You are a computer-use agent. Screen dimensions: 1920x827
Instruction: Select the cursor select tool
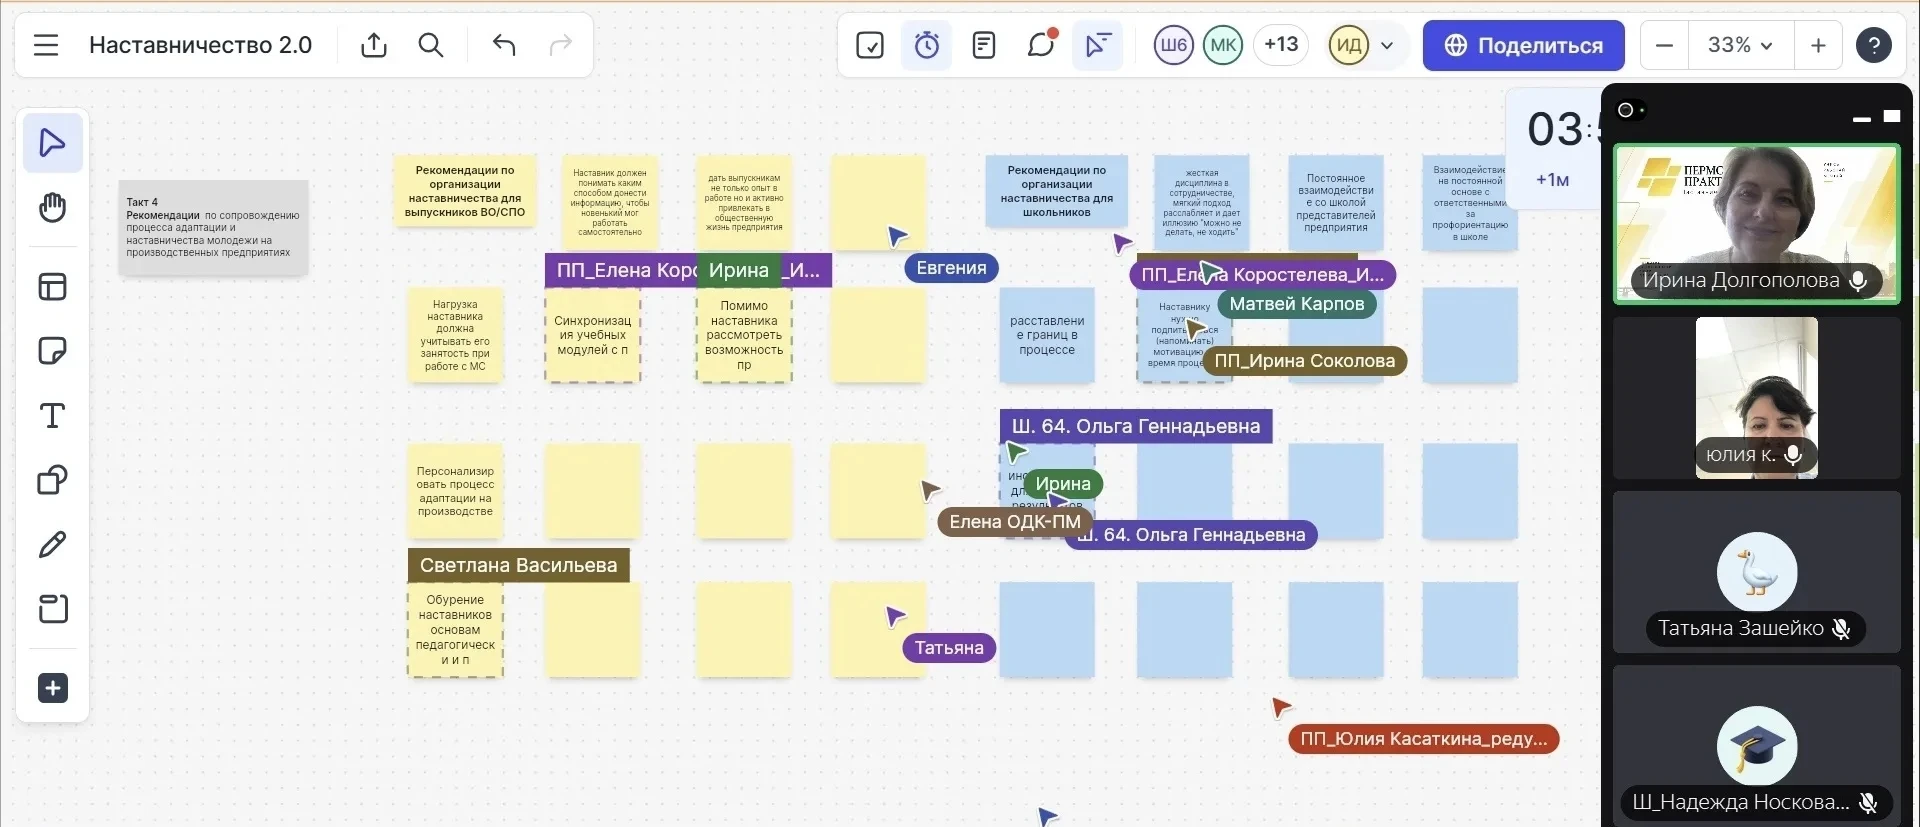[x=53, y=143]
